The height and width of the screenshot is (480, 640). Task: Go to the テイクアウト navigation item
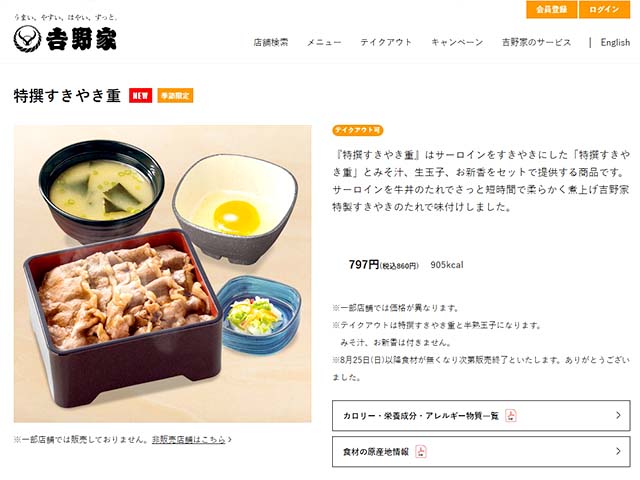coord(386,42)
